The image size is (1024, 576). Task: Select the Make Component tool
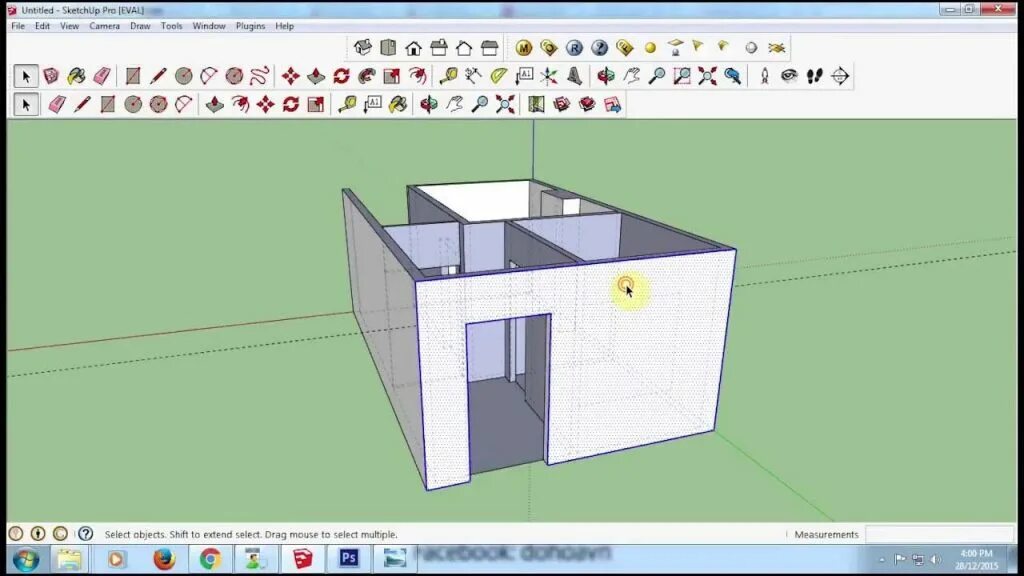pyautogui.click(x=51, y=76)
